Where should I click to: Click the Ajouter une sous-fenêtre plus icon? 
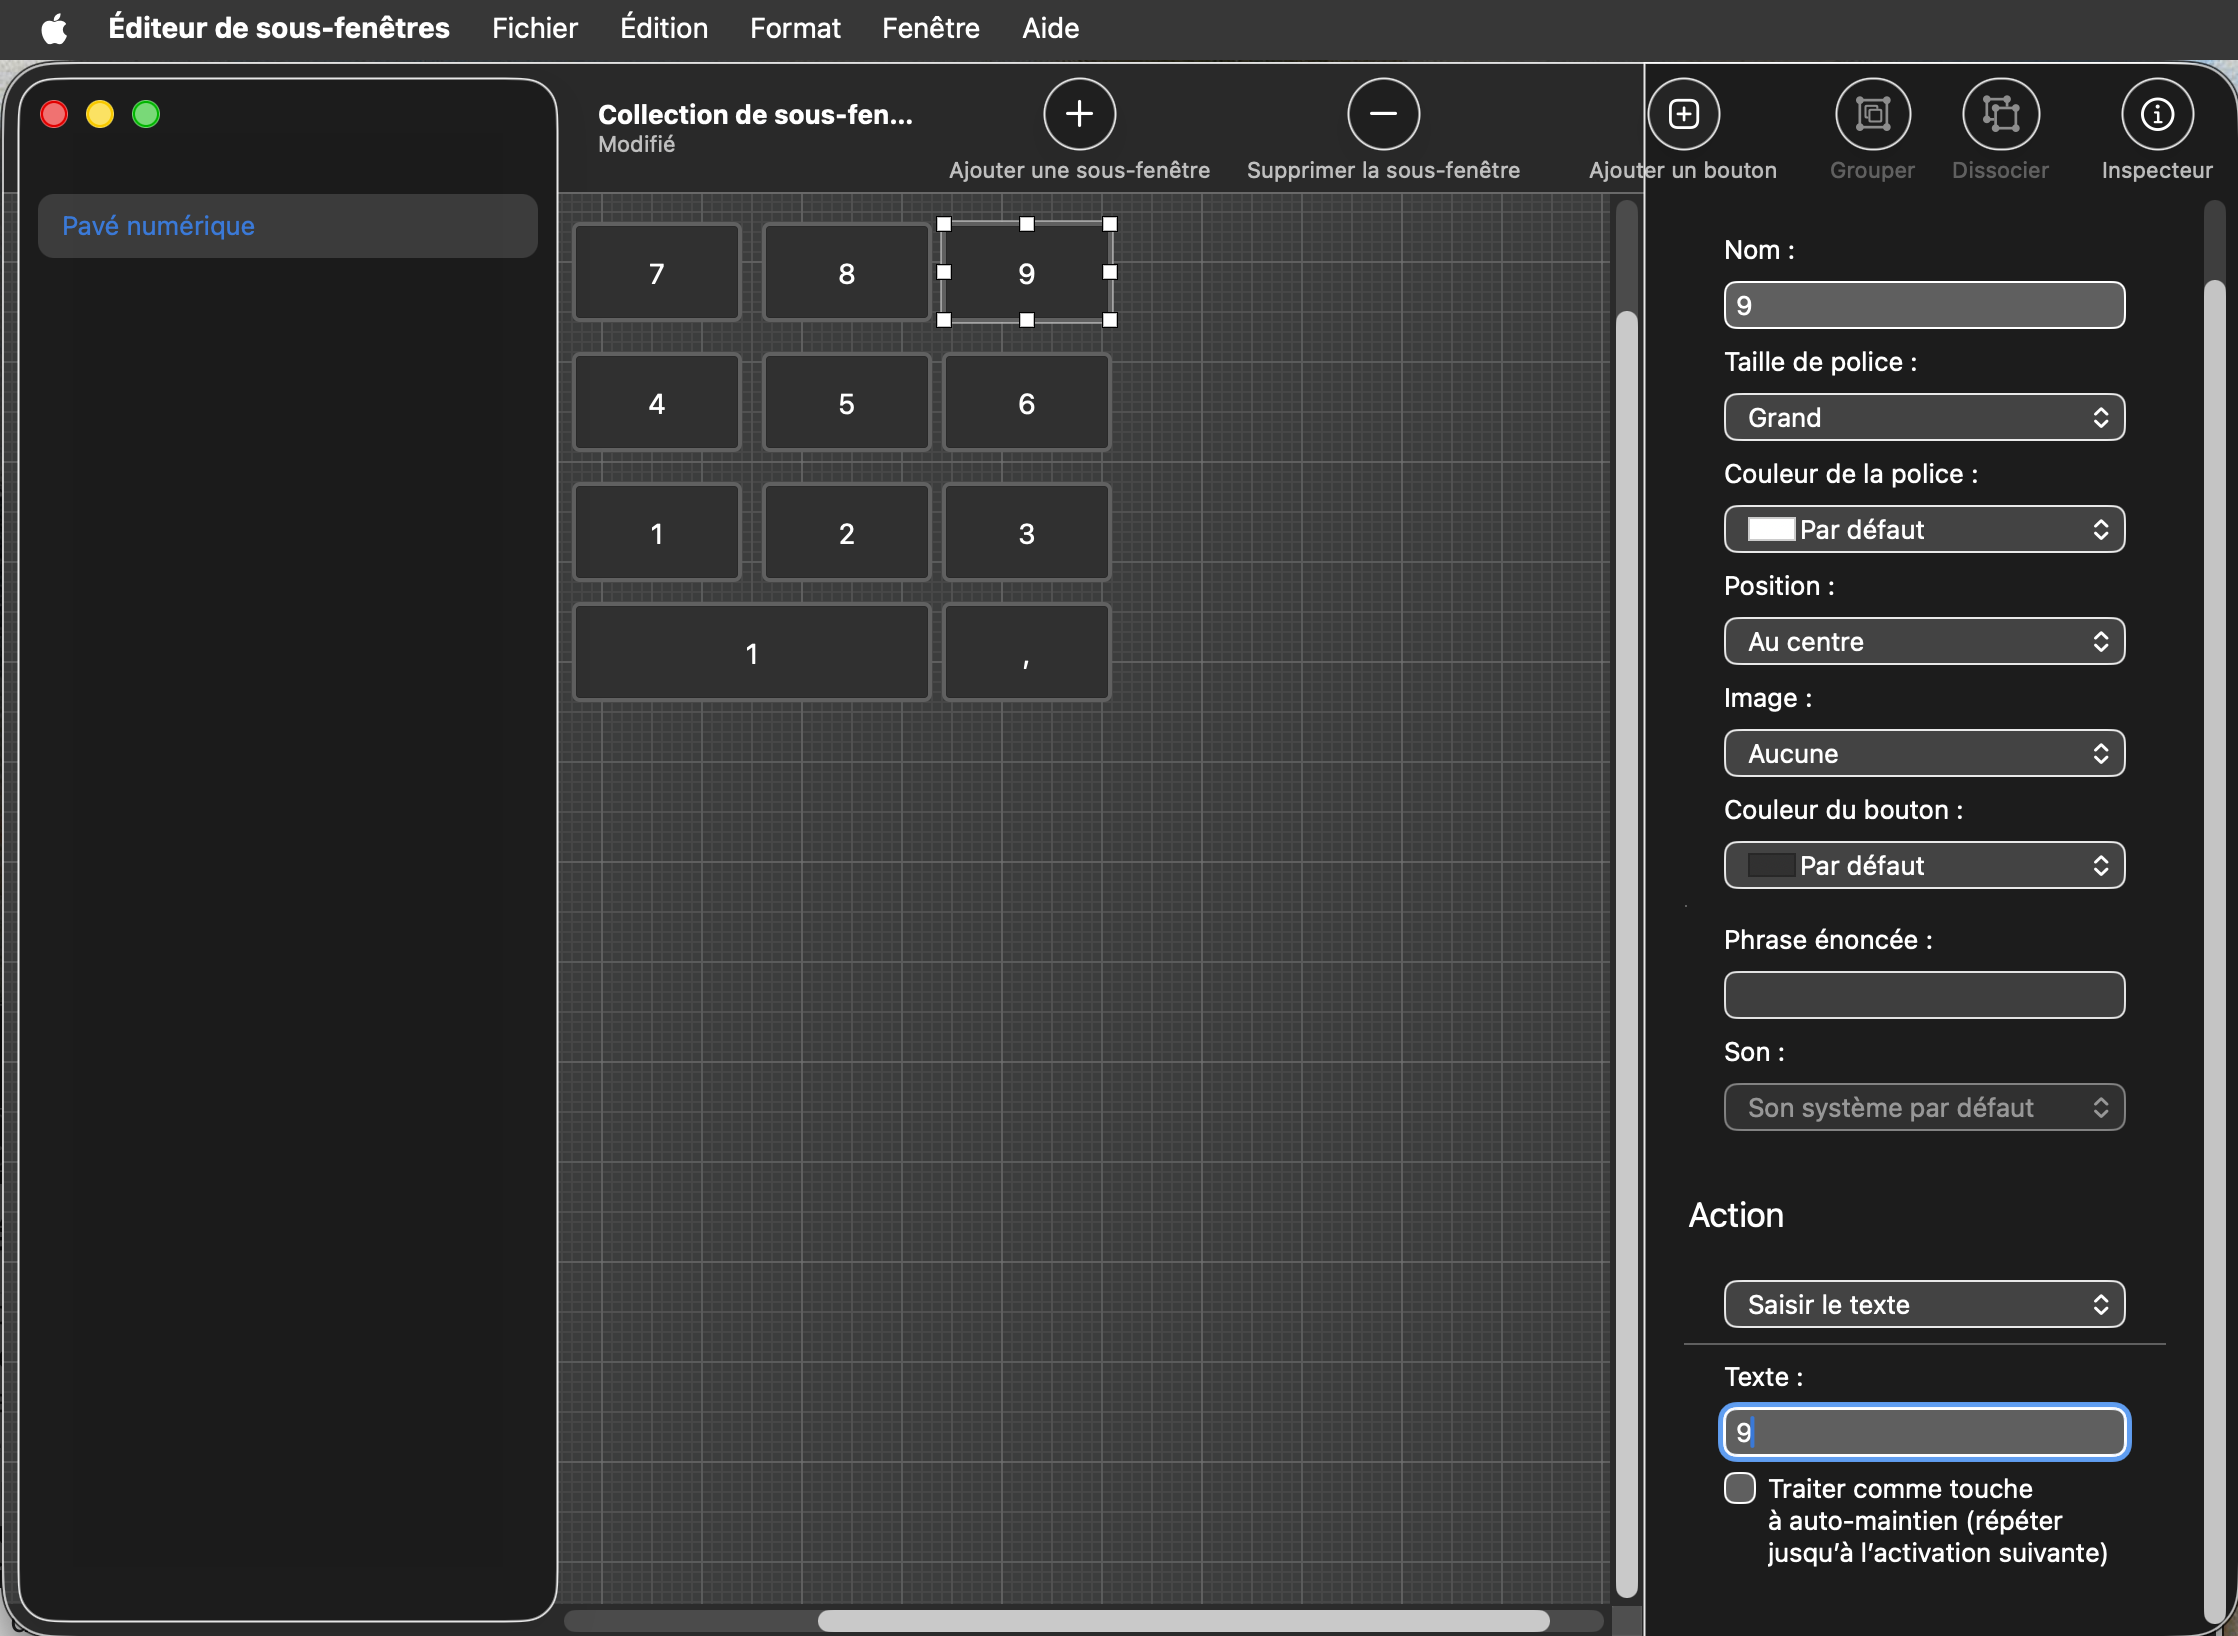(1079, 114)
